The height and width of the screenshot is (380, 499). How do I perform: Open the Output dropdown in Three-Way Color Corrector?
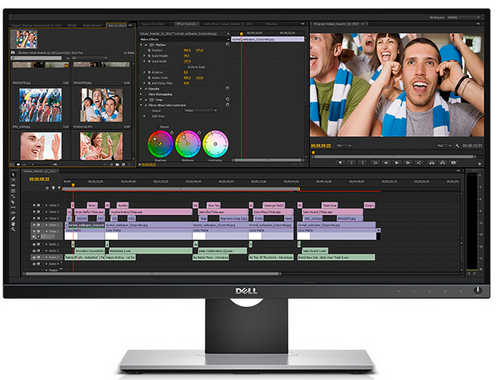point(201,110)
